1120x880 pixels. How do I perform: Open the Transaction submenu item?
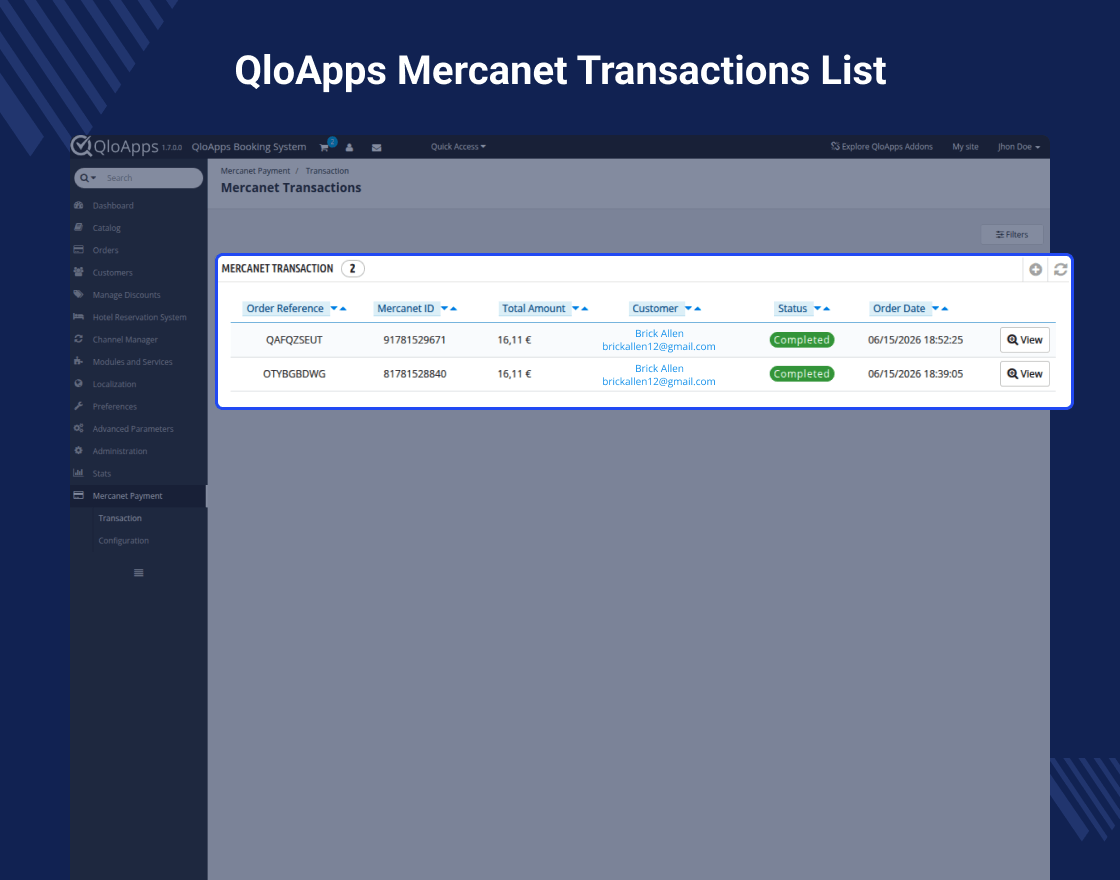pyautogui.click(x=120, y=518)
